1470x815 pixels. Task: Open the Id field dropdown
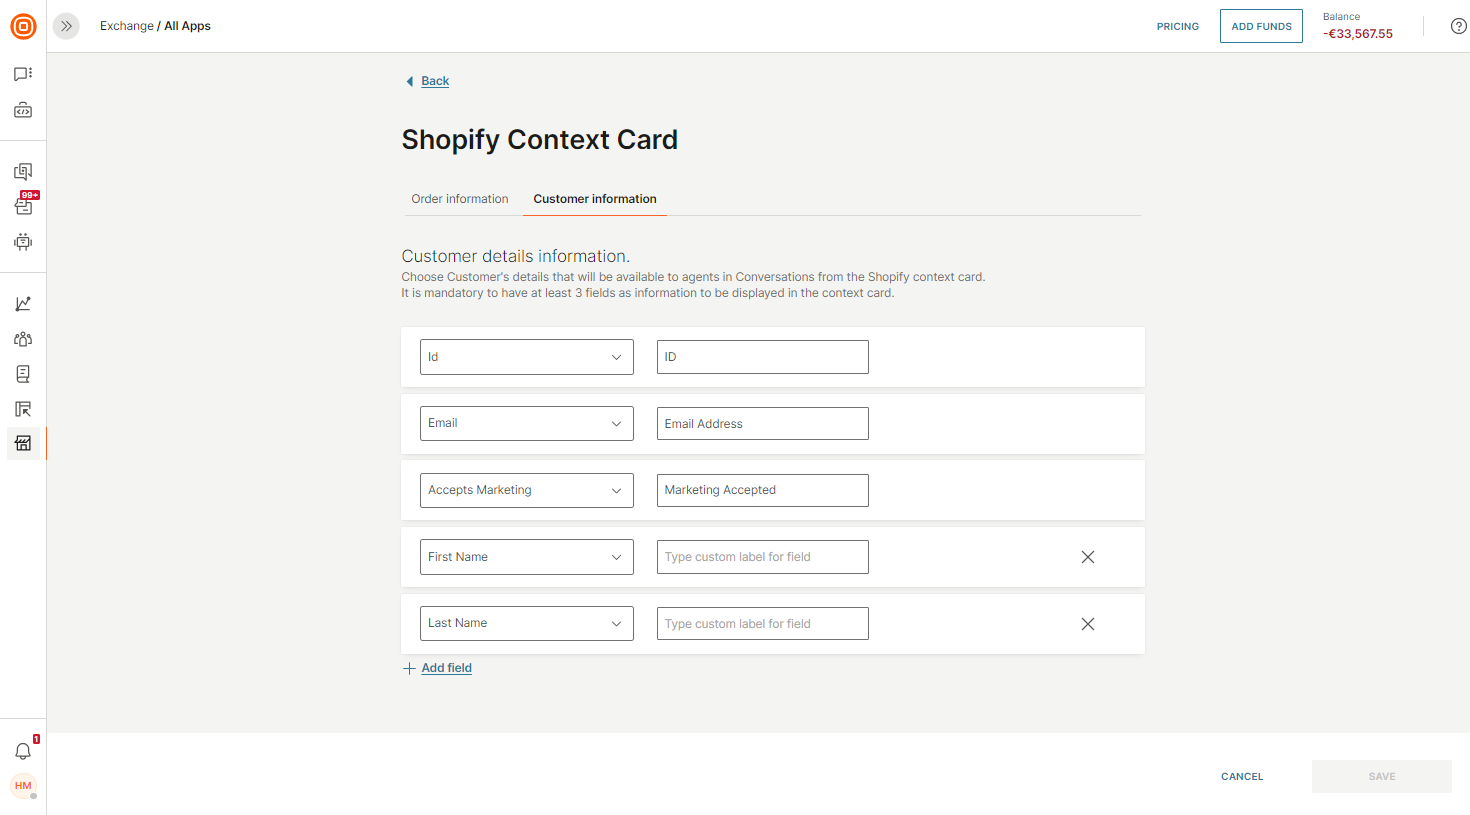click(x=526, y=357)
